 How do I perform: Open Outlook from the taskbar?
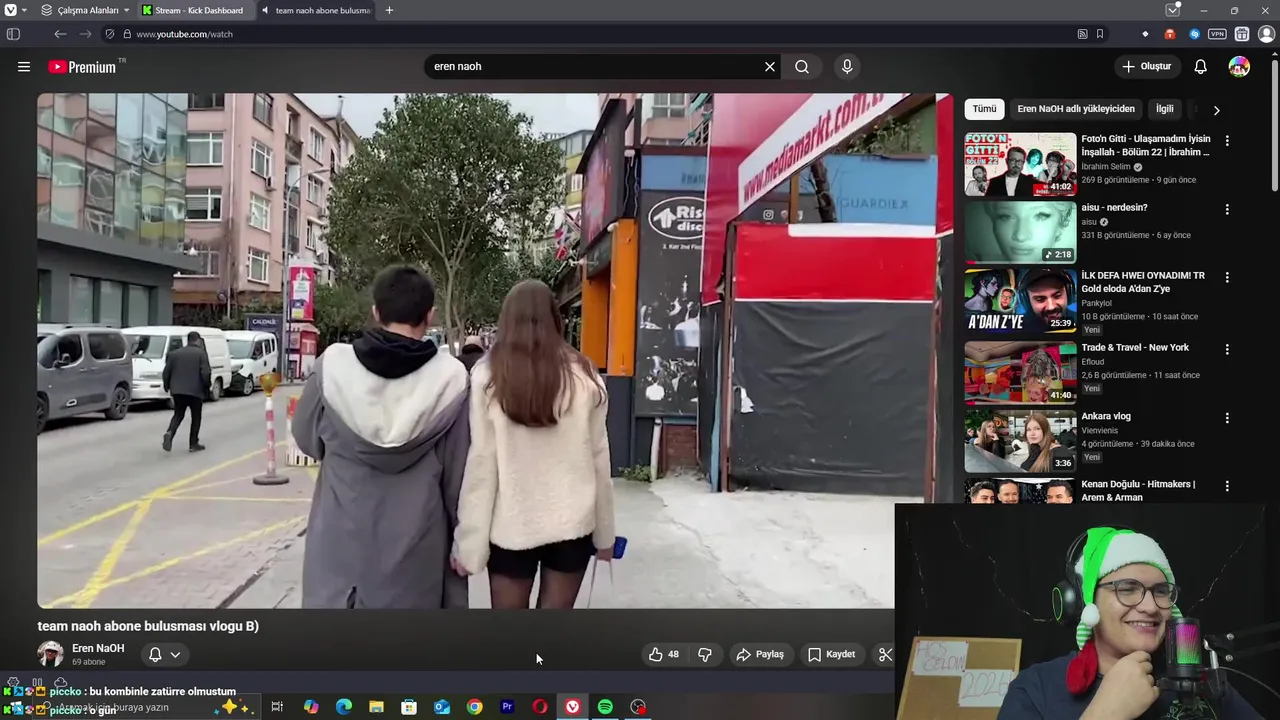click(442, 707)
